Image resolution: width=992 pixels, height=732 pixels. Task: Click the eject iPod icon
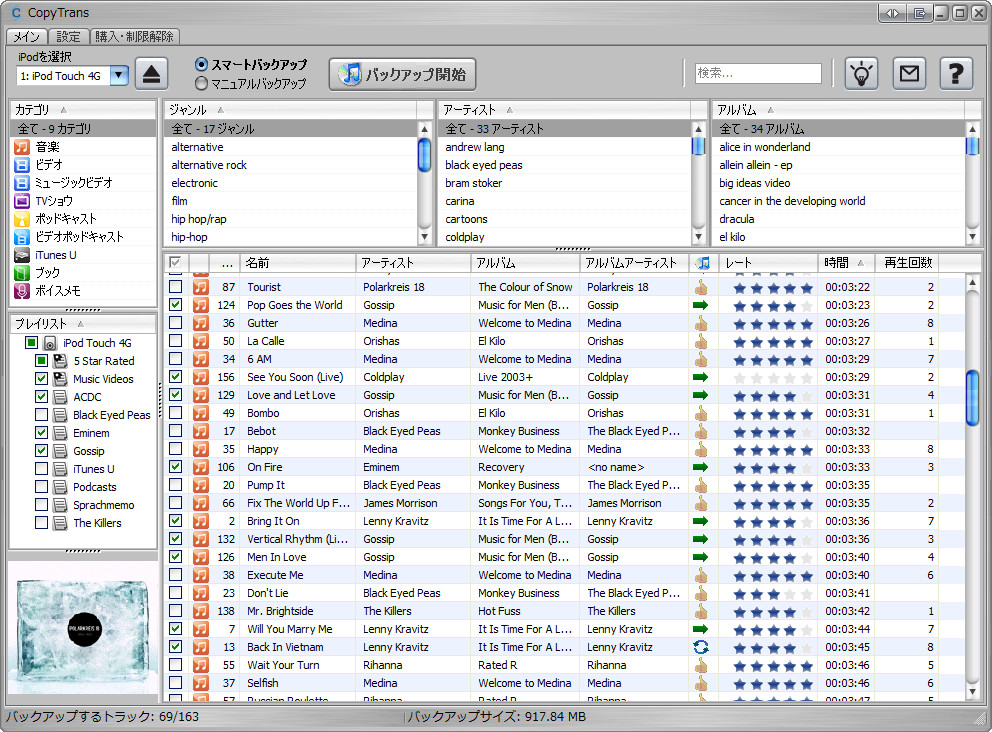coord(151,74)
